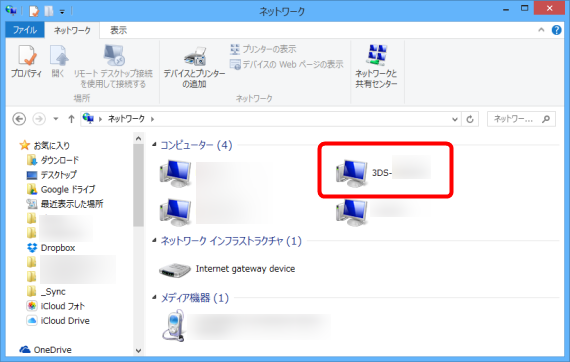Click the コンピューター (4) group header
The height and width of the screenshot is (362, 570).
coord(196,145)
